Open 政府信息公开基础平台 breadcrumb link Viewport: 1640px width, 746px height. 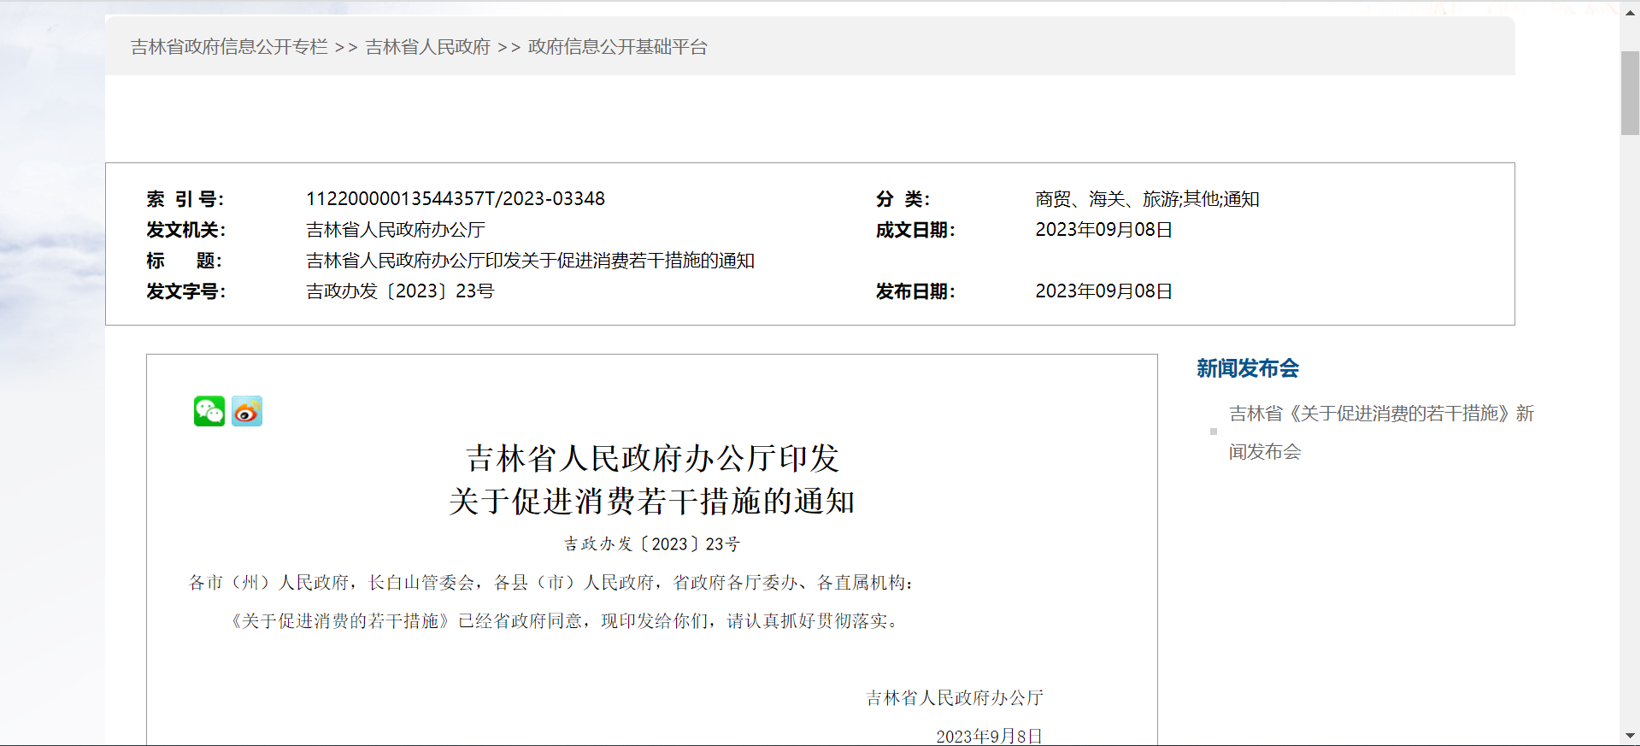tap(617, 47)
